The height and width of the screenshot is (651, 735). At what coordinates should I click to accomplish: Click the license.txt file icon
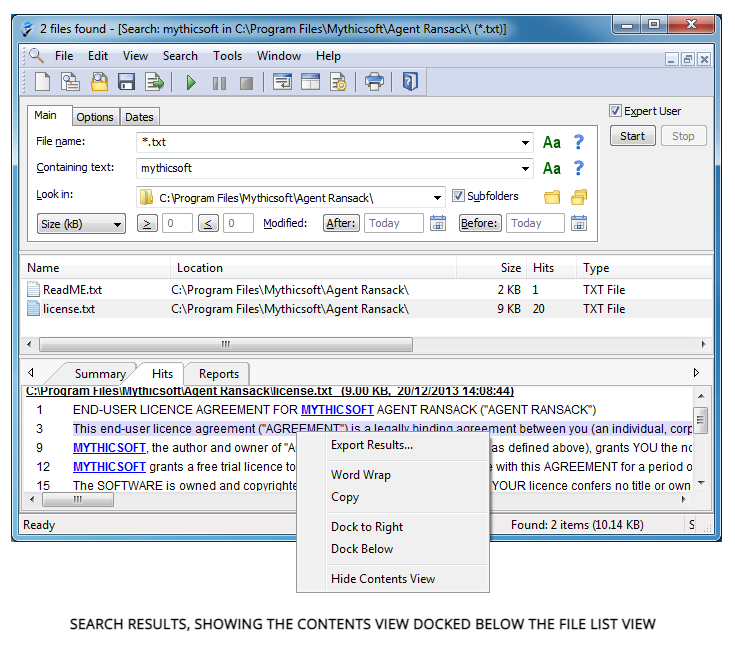click(33, 308)
